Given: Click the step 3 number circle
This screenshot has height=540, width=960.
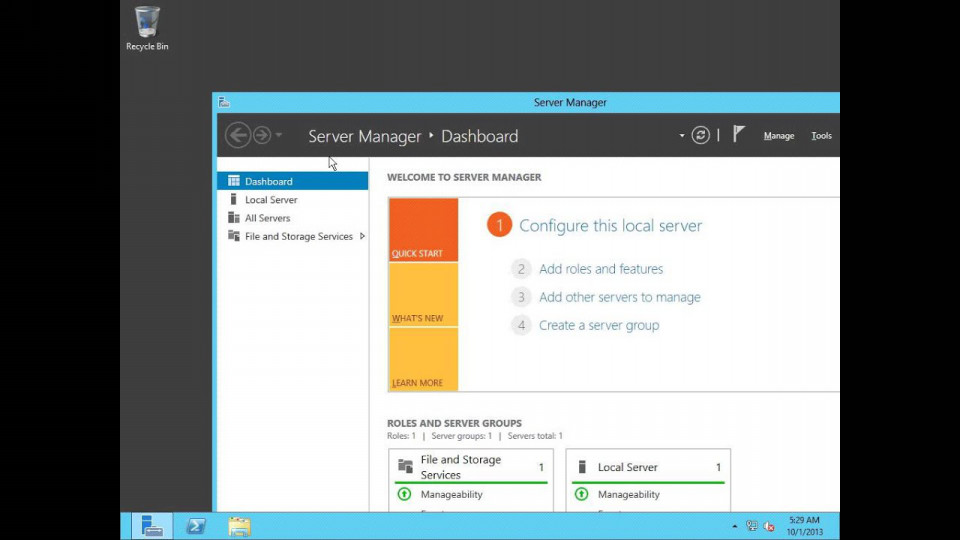Looking at the screenshot, I should point(521,297).
